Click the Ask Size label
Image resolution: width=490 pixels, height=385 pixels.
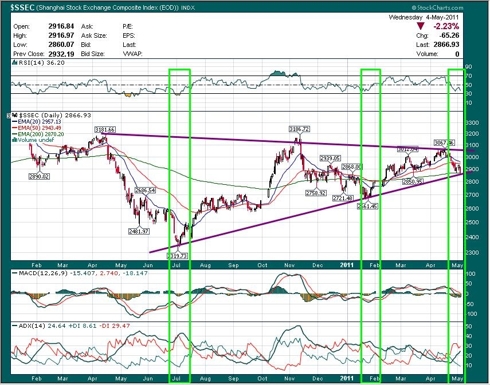point(94,35)
